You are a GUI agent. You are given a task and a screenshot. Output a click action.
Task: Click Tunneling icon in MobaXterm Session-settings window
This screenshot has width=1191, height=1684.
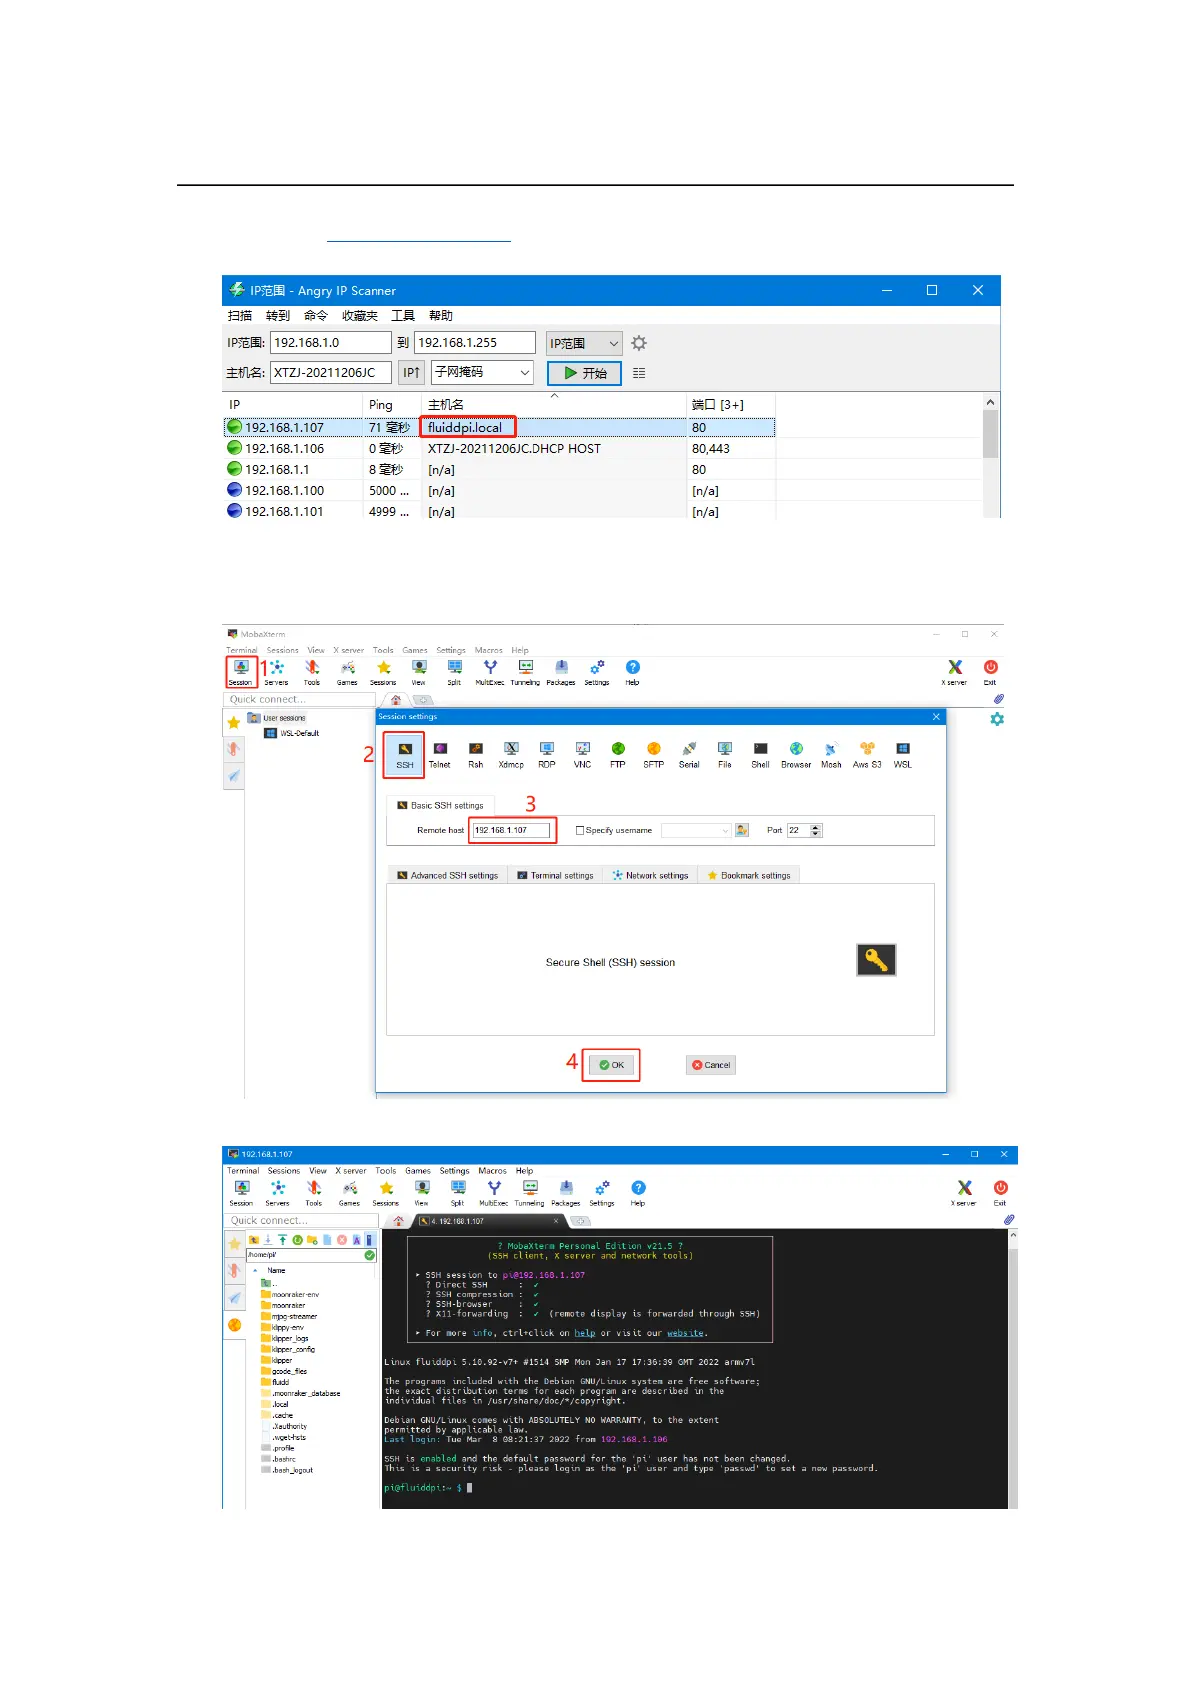click(x=525, y=671)
